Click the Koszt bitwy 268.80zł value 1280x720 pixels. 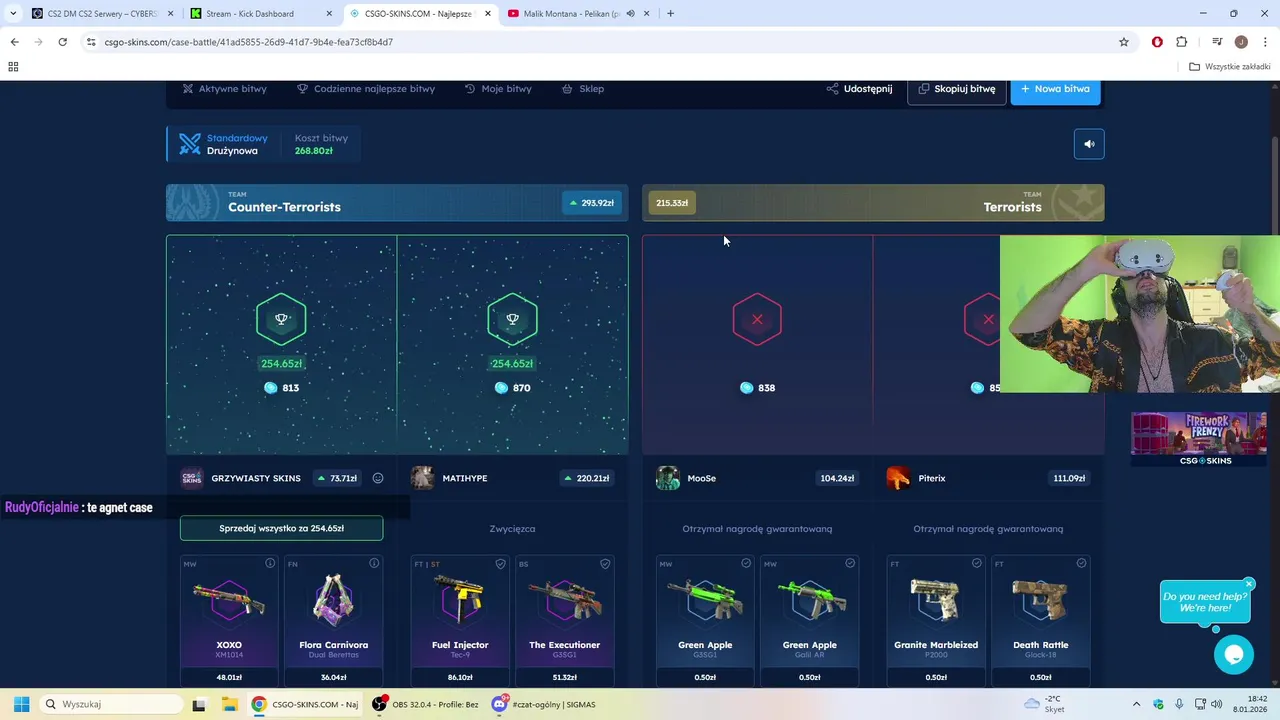[x=314, y=151]
